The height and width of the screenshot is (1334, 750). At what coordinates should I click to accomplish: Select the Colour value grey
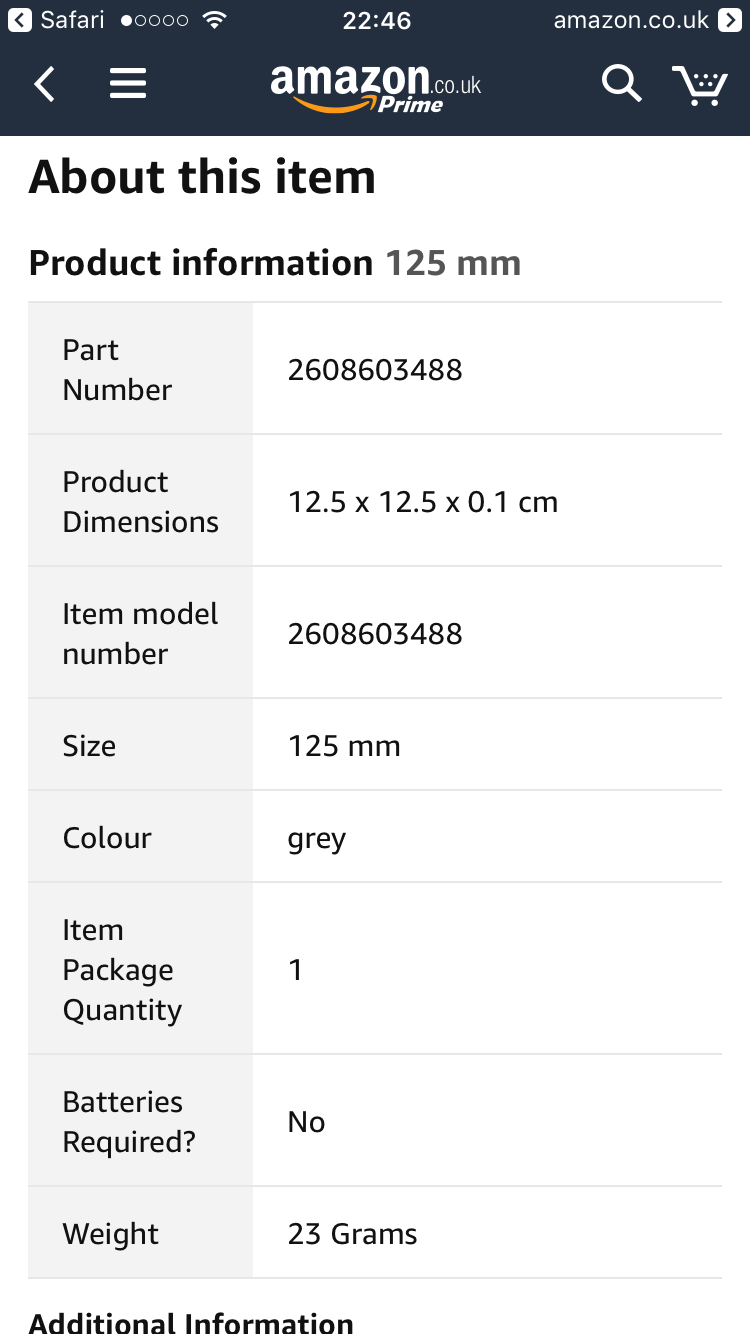tap(317, 838)
